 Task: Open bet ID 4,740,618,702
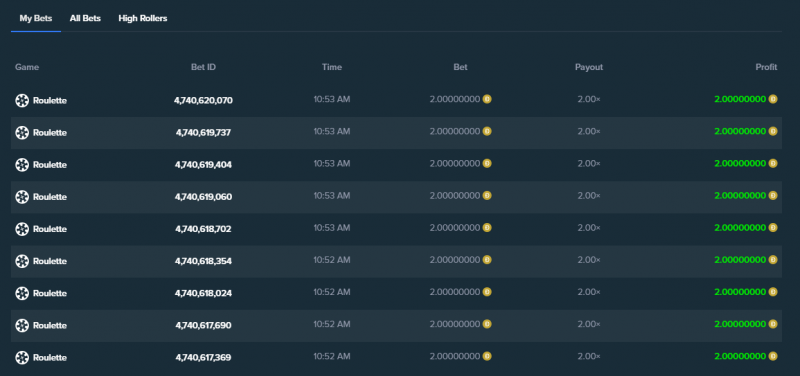tap(203, 229)
